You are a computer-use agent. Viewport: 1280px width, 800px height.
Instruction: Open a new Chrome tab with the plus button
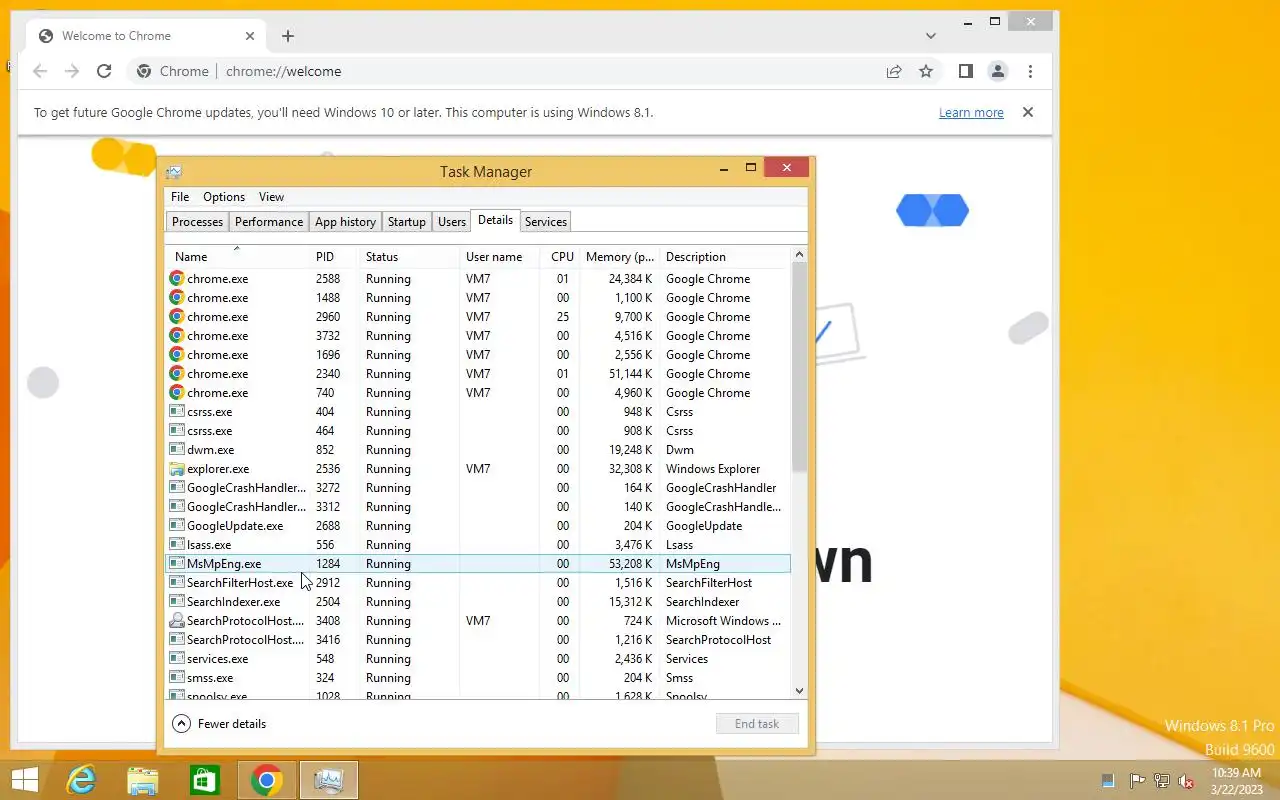pyautogui.click(x=288, y=36)
